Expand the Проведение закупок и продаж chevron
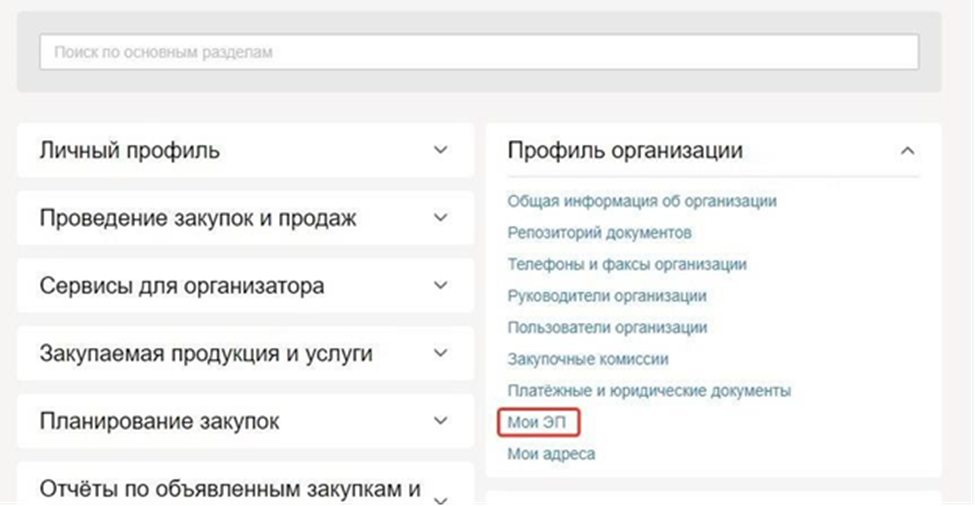The height and width of the screenshot is (506, 975). (x=441, y=218)
